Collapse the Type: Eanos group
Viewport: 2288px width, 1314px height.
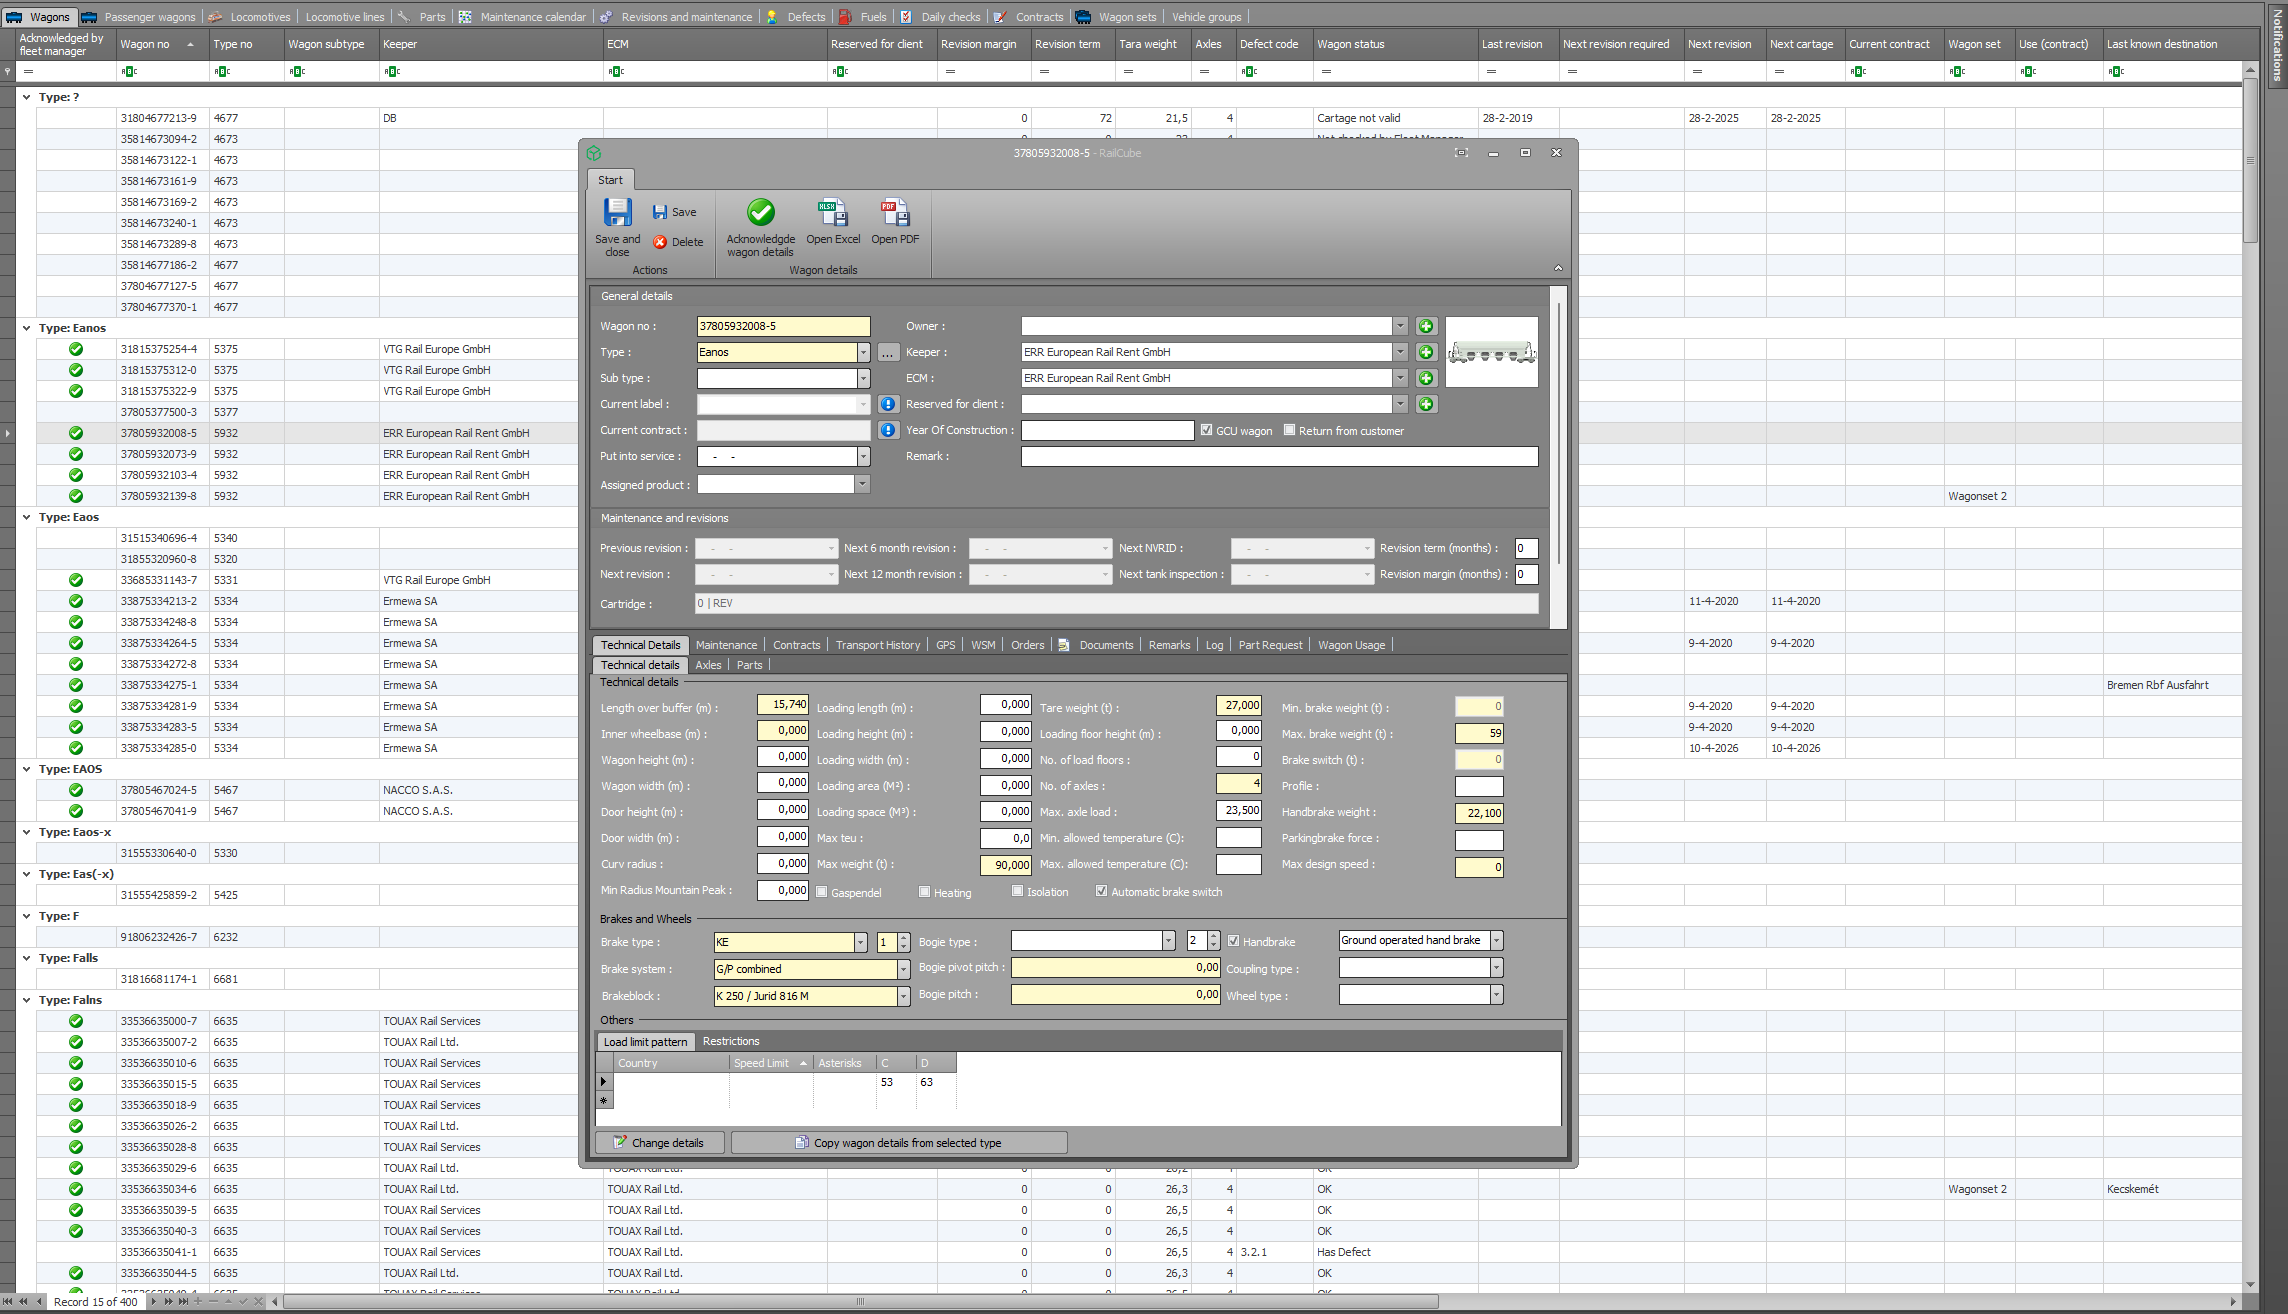(26, 328)
